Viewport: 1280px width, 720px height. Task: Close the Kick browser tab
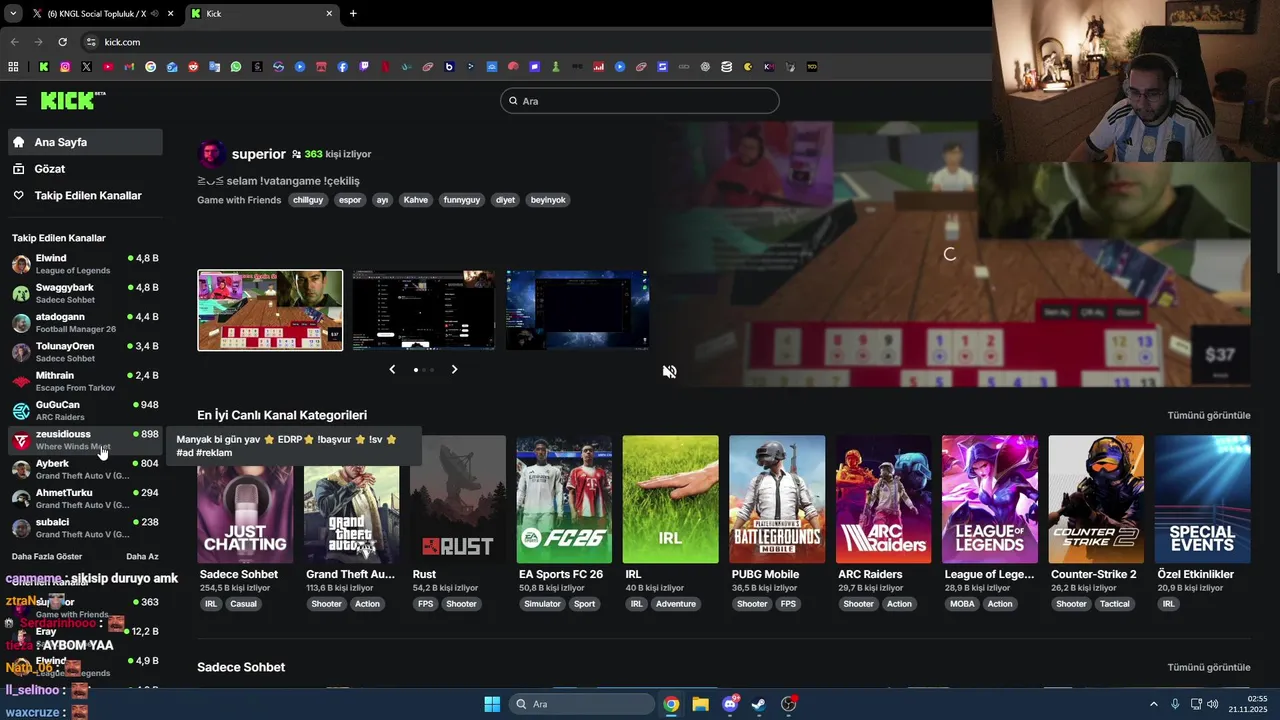point(329,14)
